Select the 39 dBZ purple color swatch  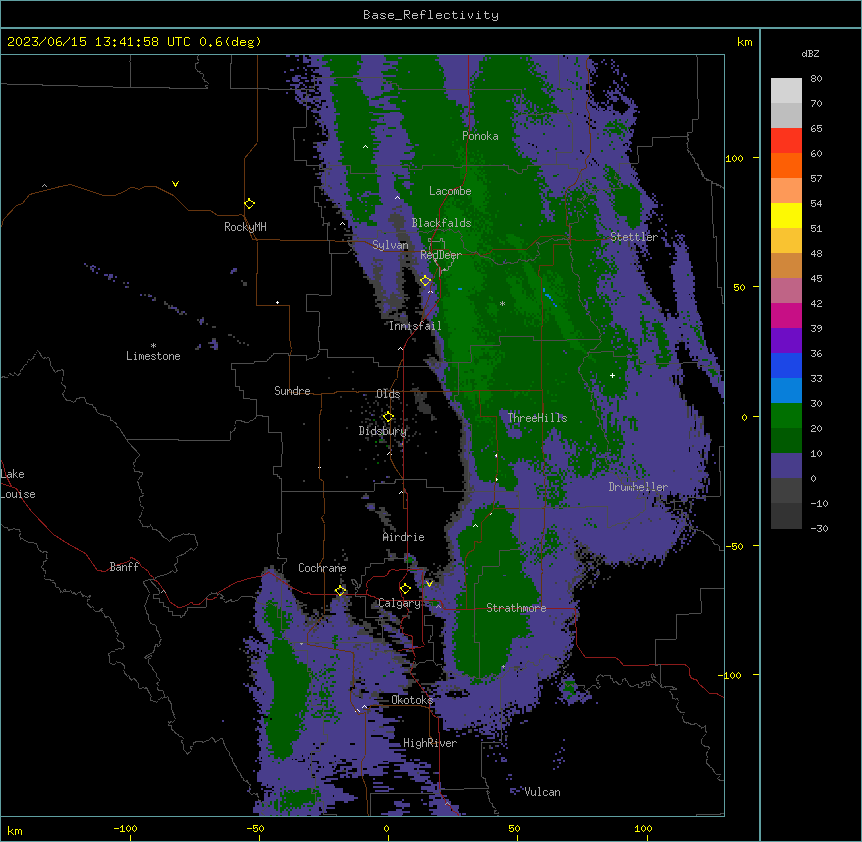[x=786, y=341]
